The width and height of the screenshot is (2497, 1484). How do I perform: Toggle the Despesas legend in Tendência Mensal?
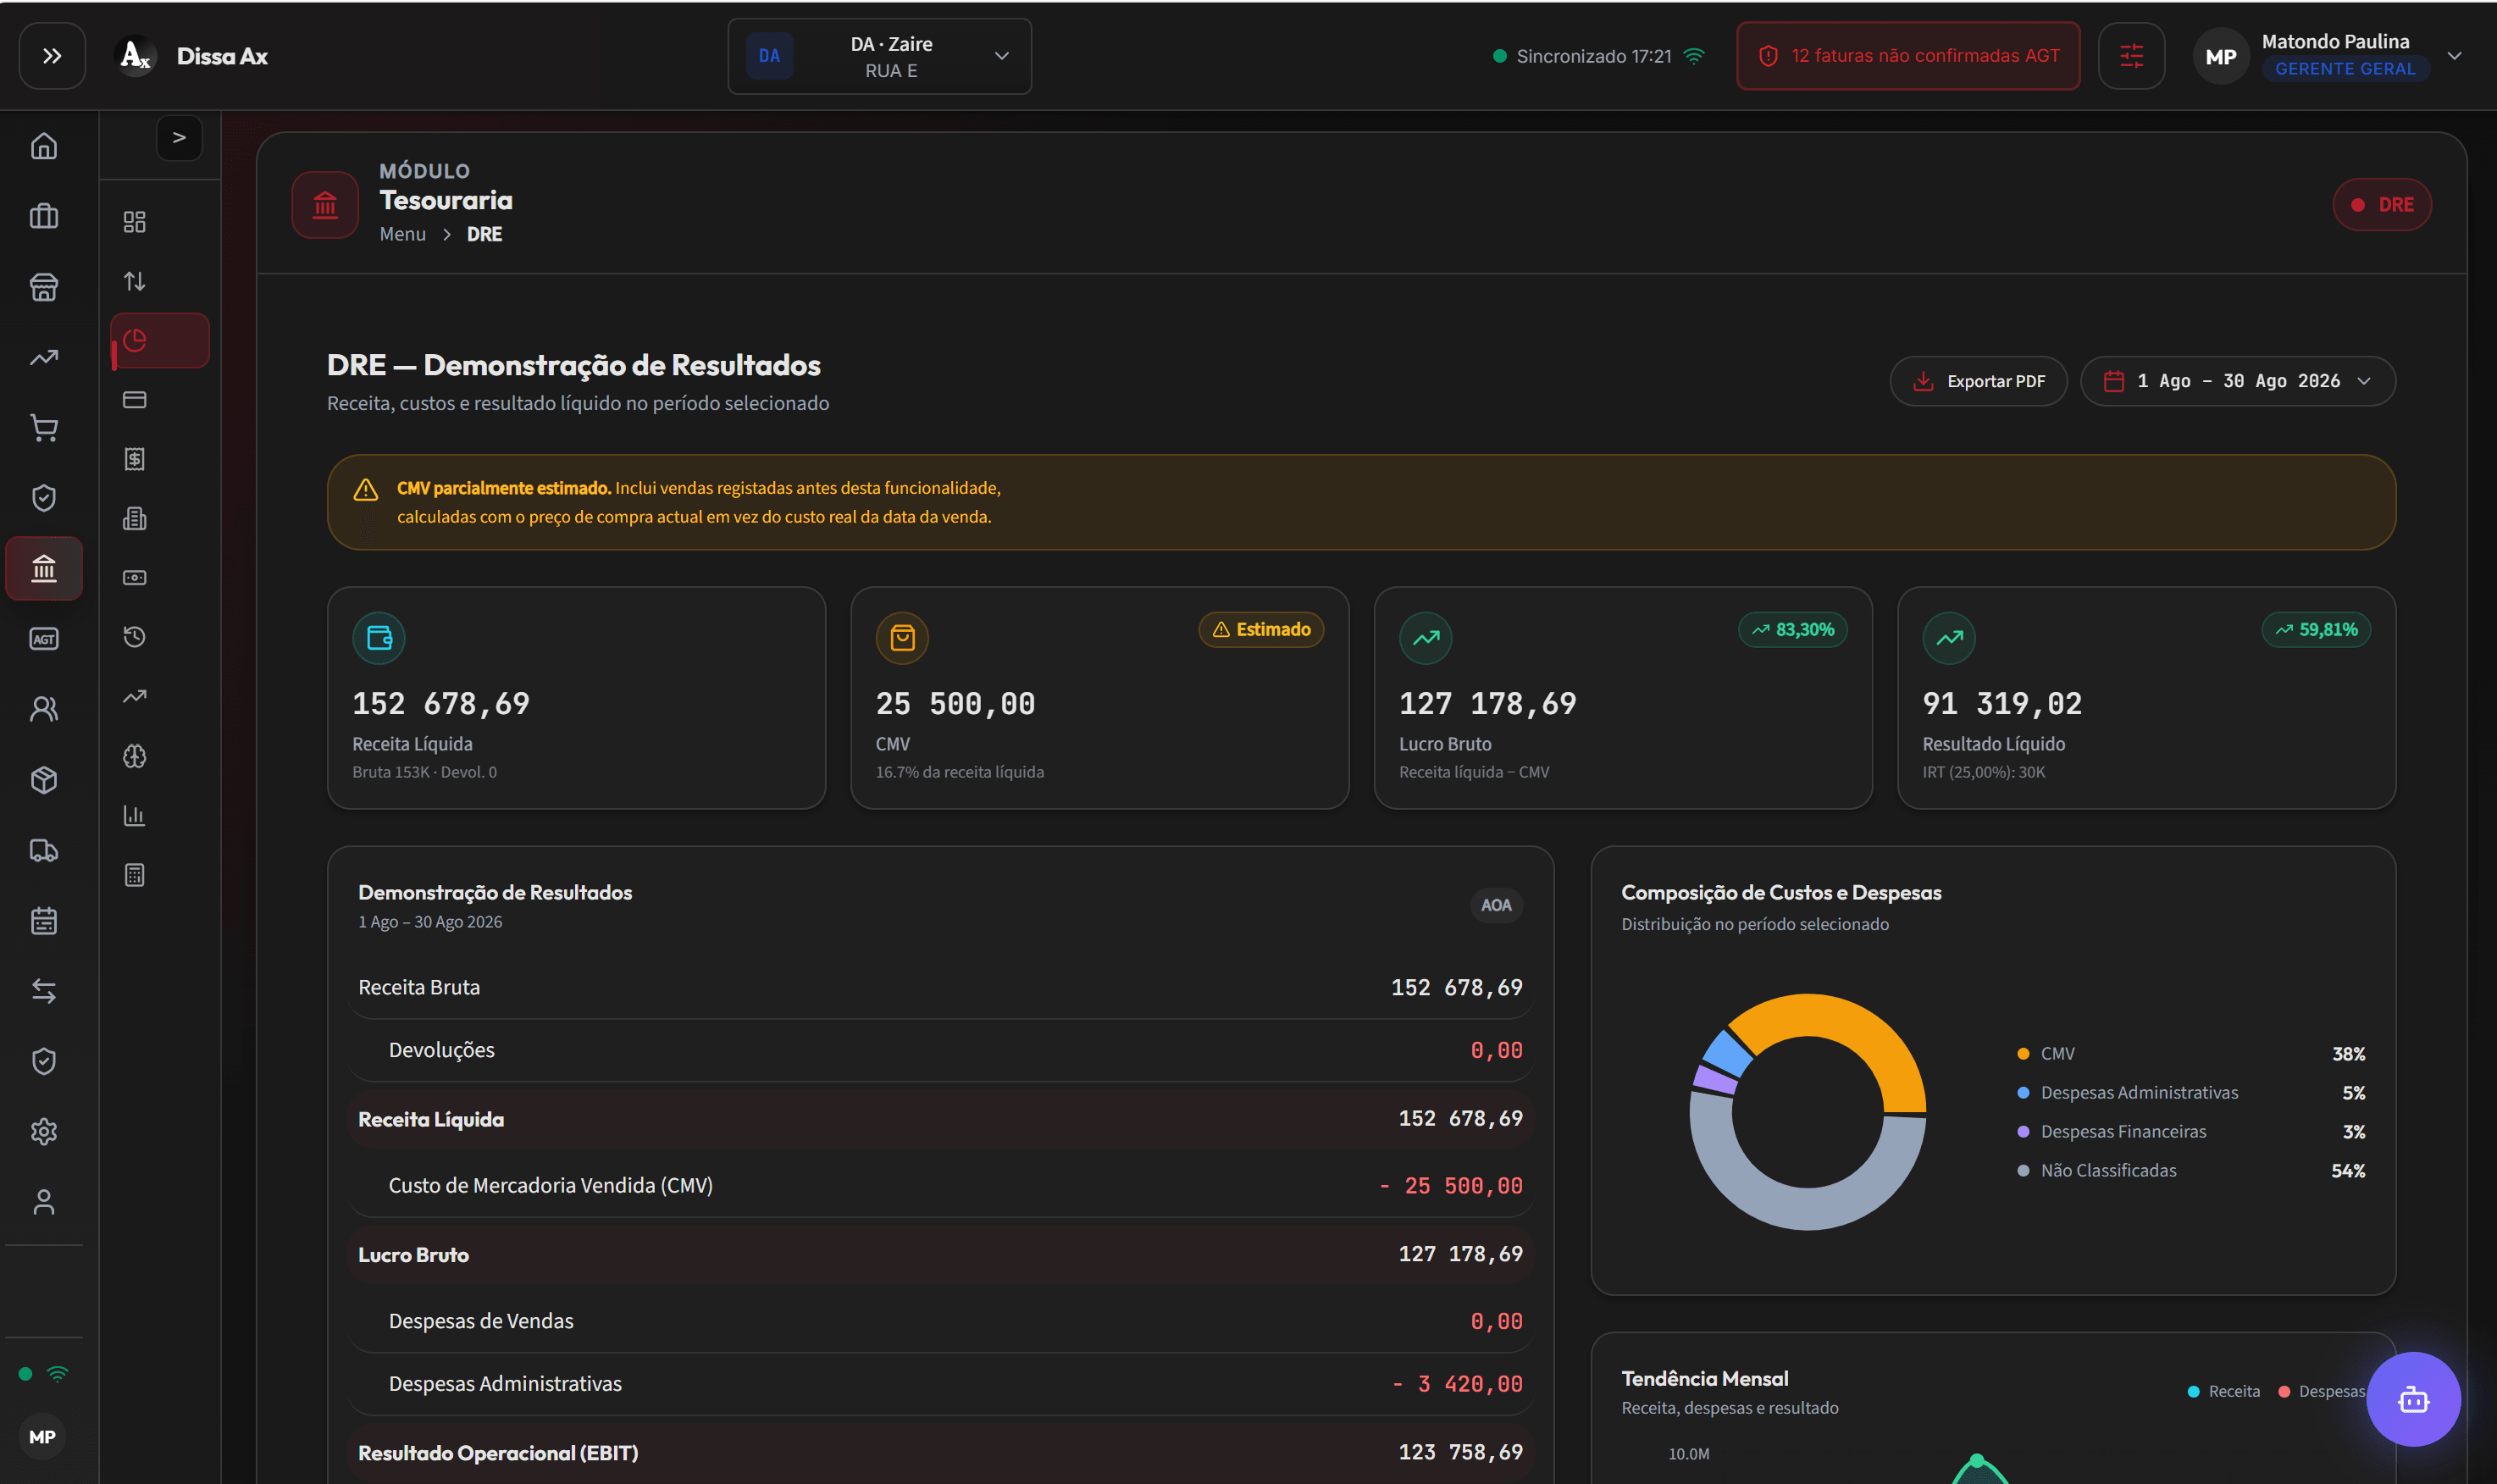click(x=2321, y=1391)
